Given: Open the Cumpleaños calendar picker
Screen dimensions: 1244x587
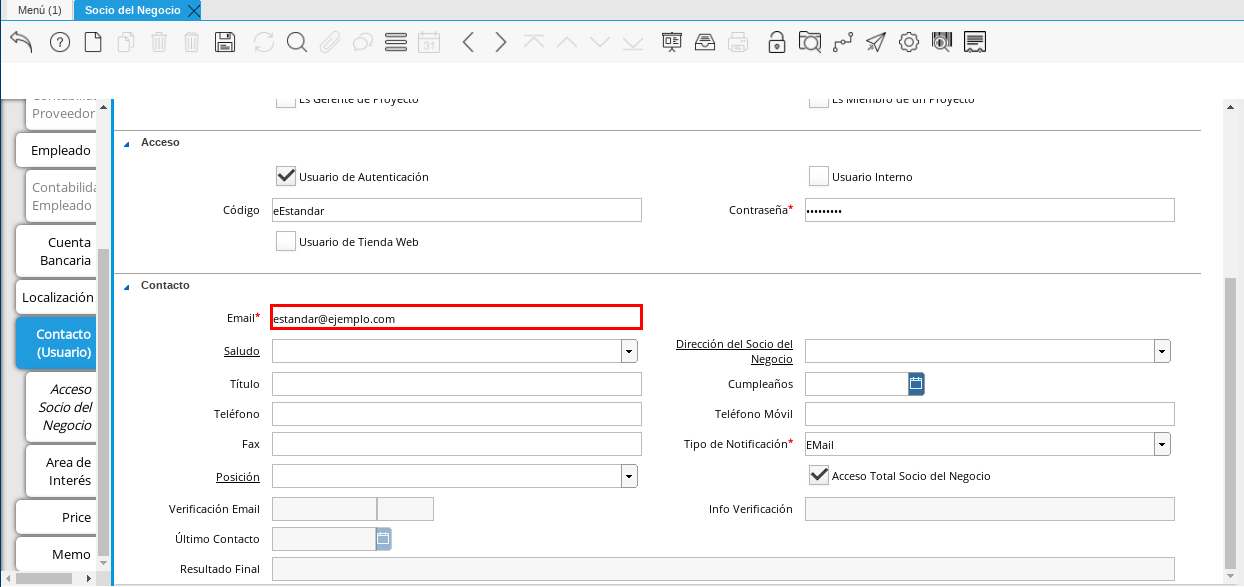Looking at the screenshot, I should pyautogui.click(x=916, y=384).
